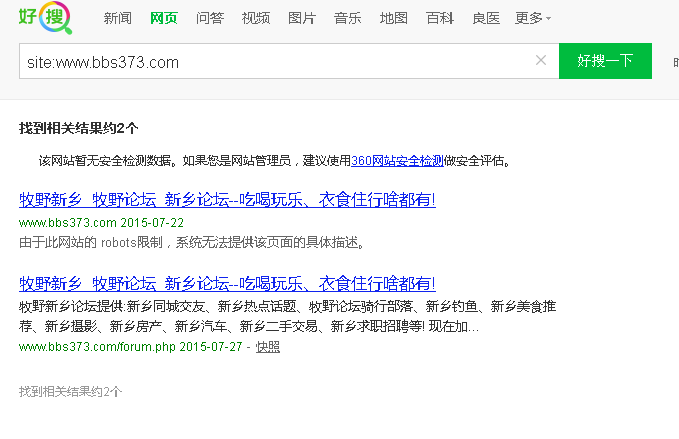Switch to the 音乐 tab
679x439 pixels.
tap(347, 18)
